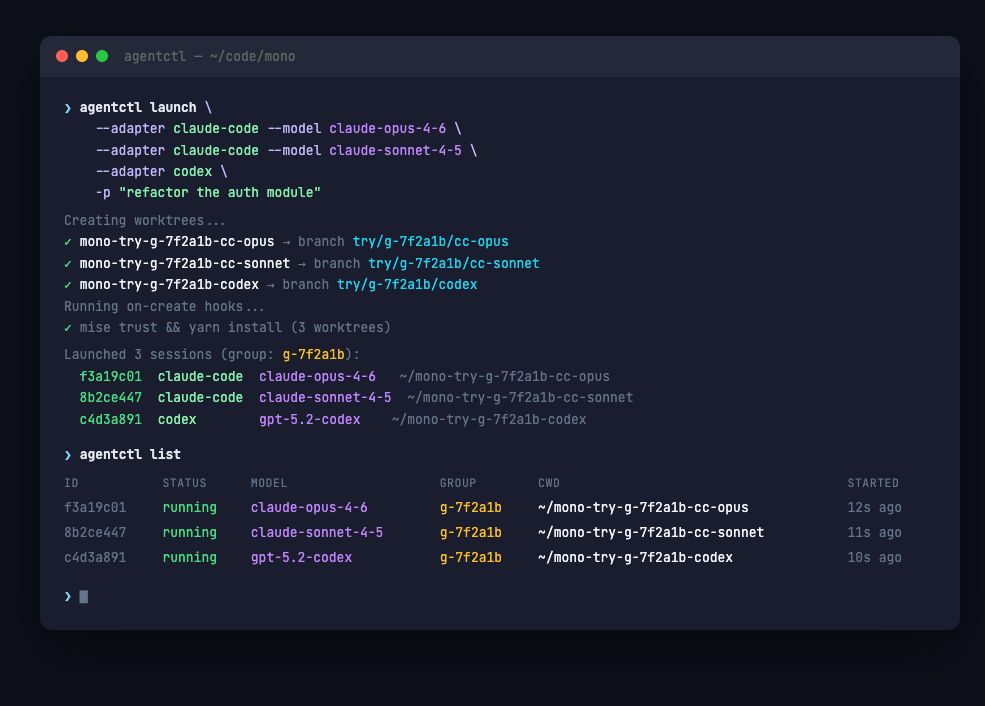Click the checkmark beside mono-try-g-7f2a1b-cc-opus
The image size is (985, 706).
click(x=68, y=241)
